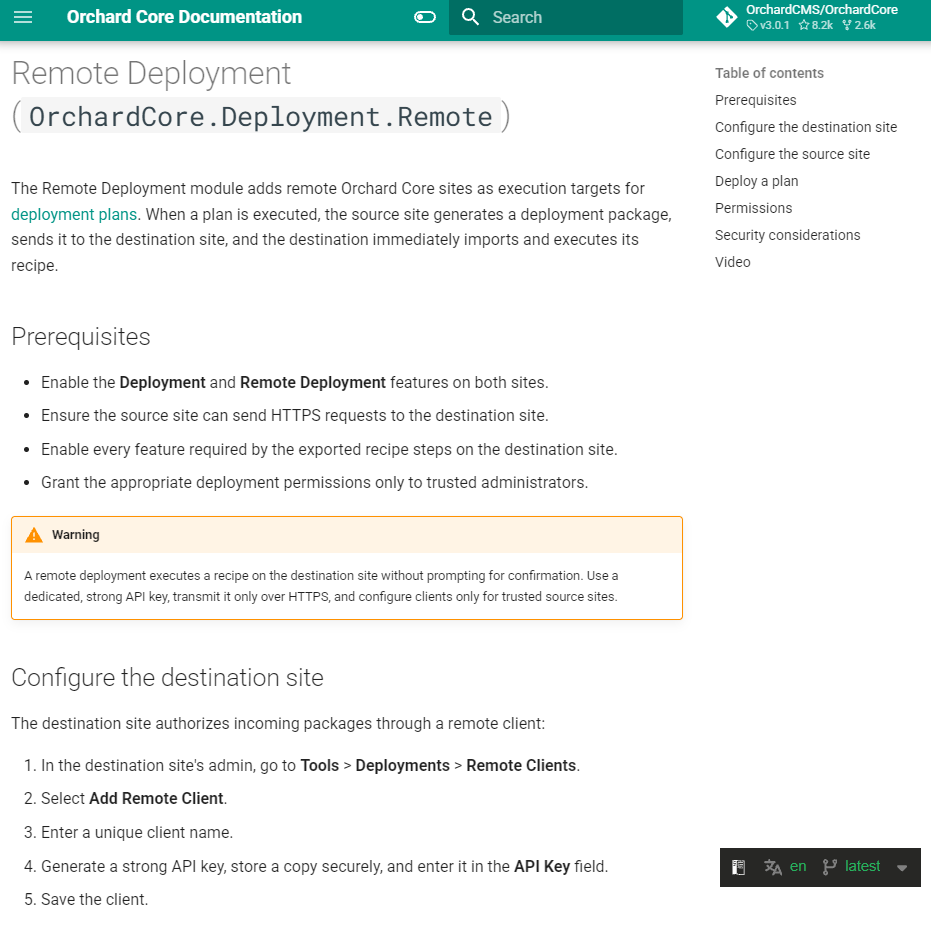Click the Orchard Core Documentation title
This screenshot has height=925, width=931.
click(184, 17)
